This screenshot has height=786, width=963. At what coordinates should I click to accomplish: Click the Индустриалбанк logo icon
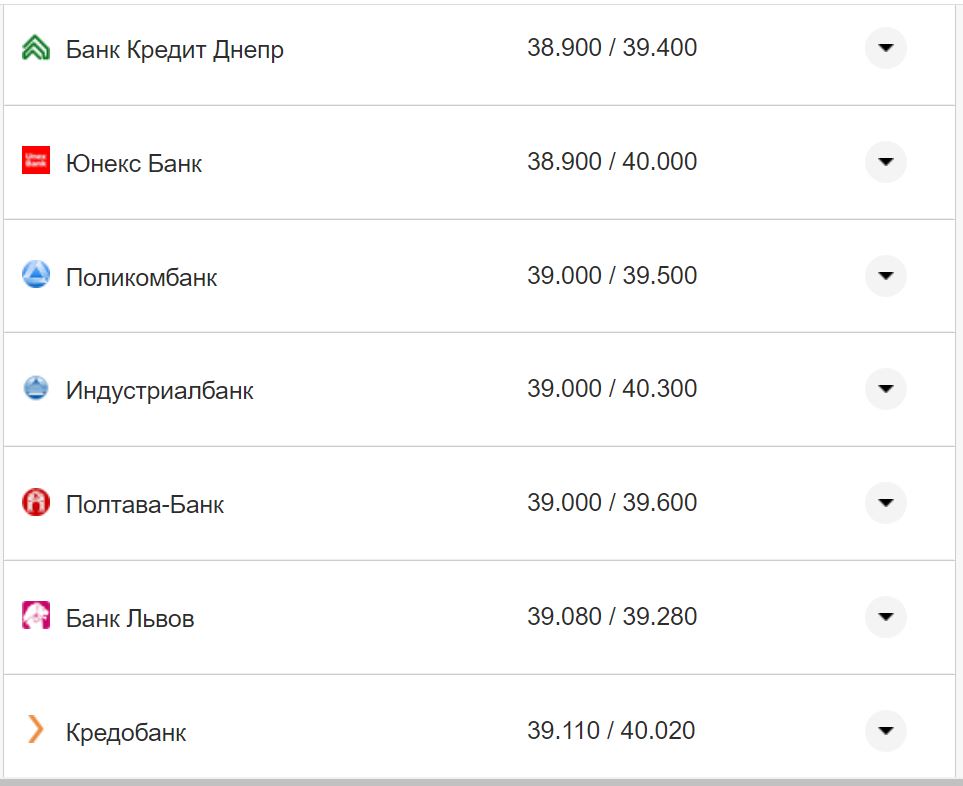pos(35,389)
